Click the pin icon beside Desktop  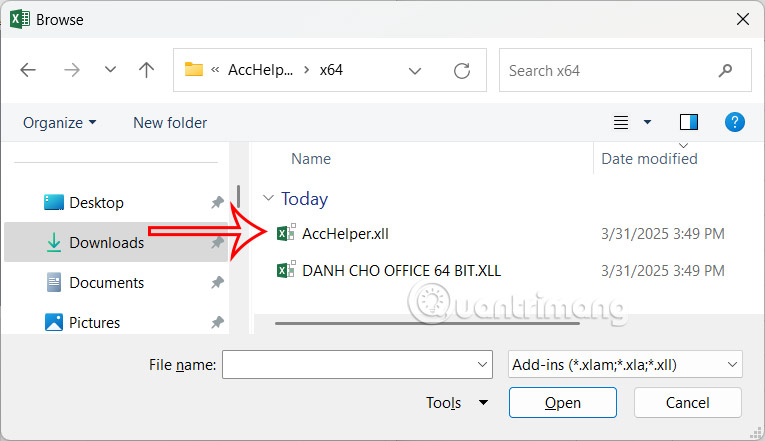pos(217,202)
